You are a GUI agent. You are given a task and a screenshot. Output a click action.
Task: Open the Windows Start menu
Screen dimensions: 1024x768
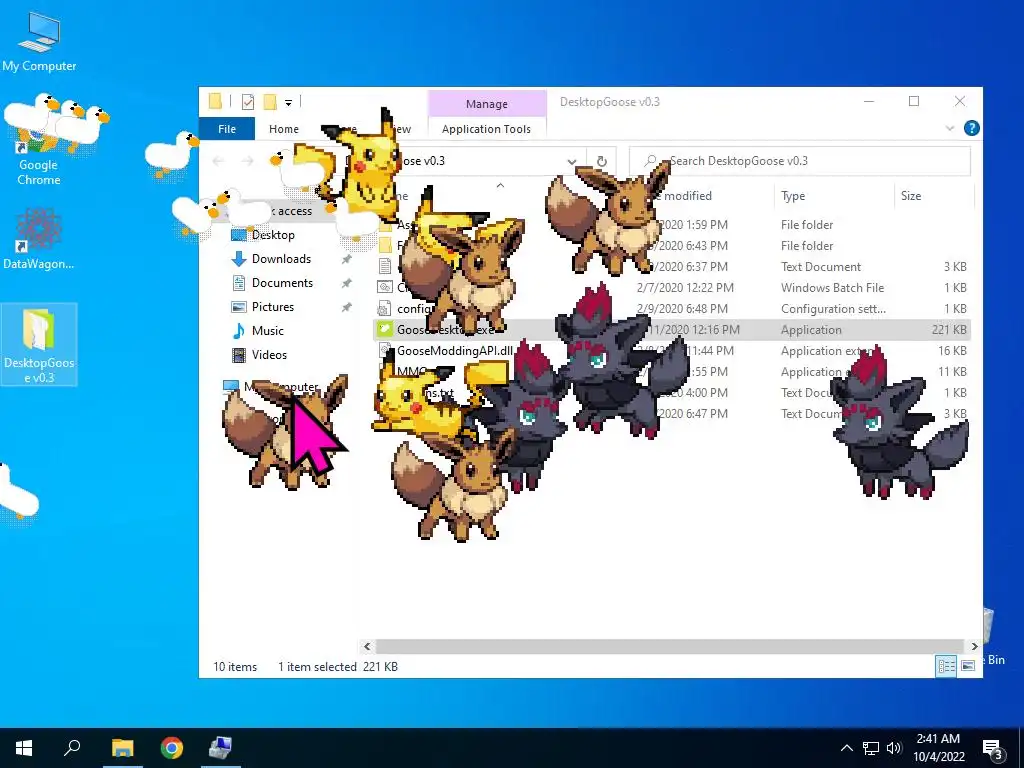pos(24,748)
